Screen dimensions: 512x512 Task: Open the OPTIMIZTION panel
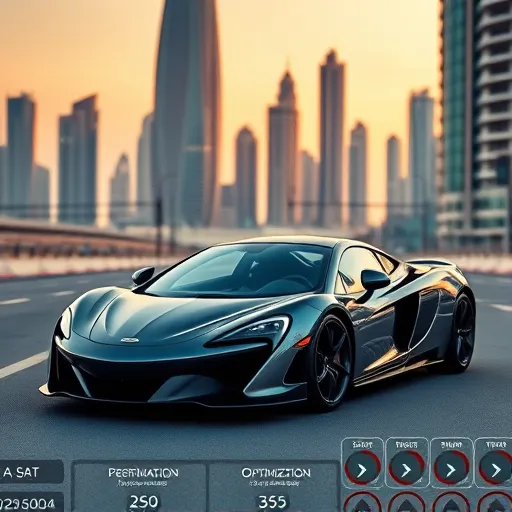click(274, 487)
